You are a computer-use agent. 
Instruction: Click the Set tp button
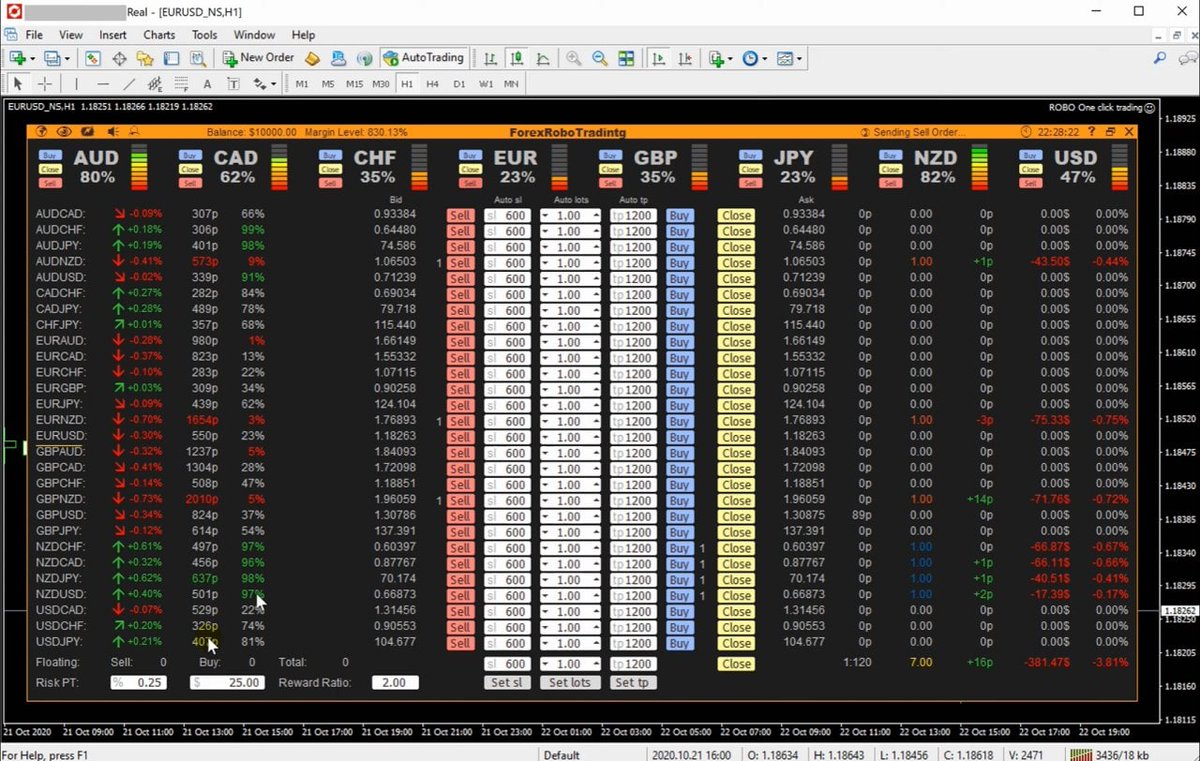(632, 683)
